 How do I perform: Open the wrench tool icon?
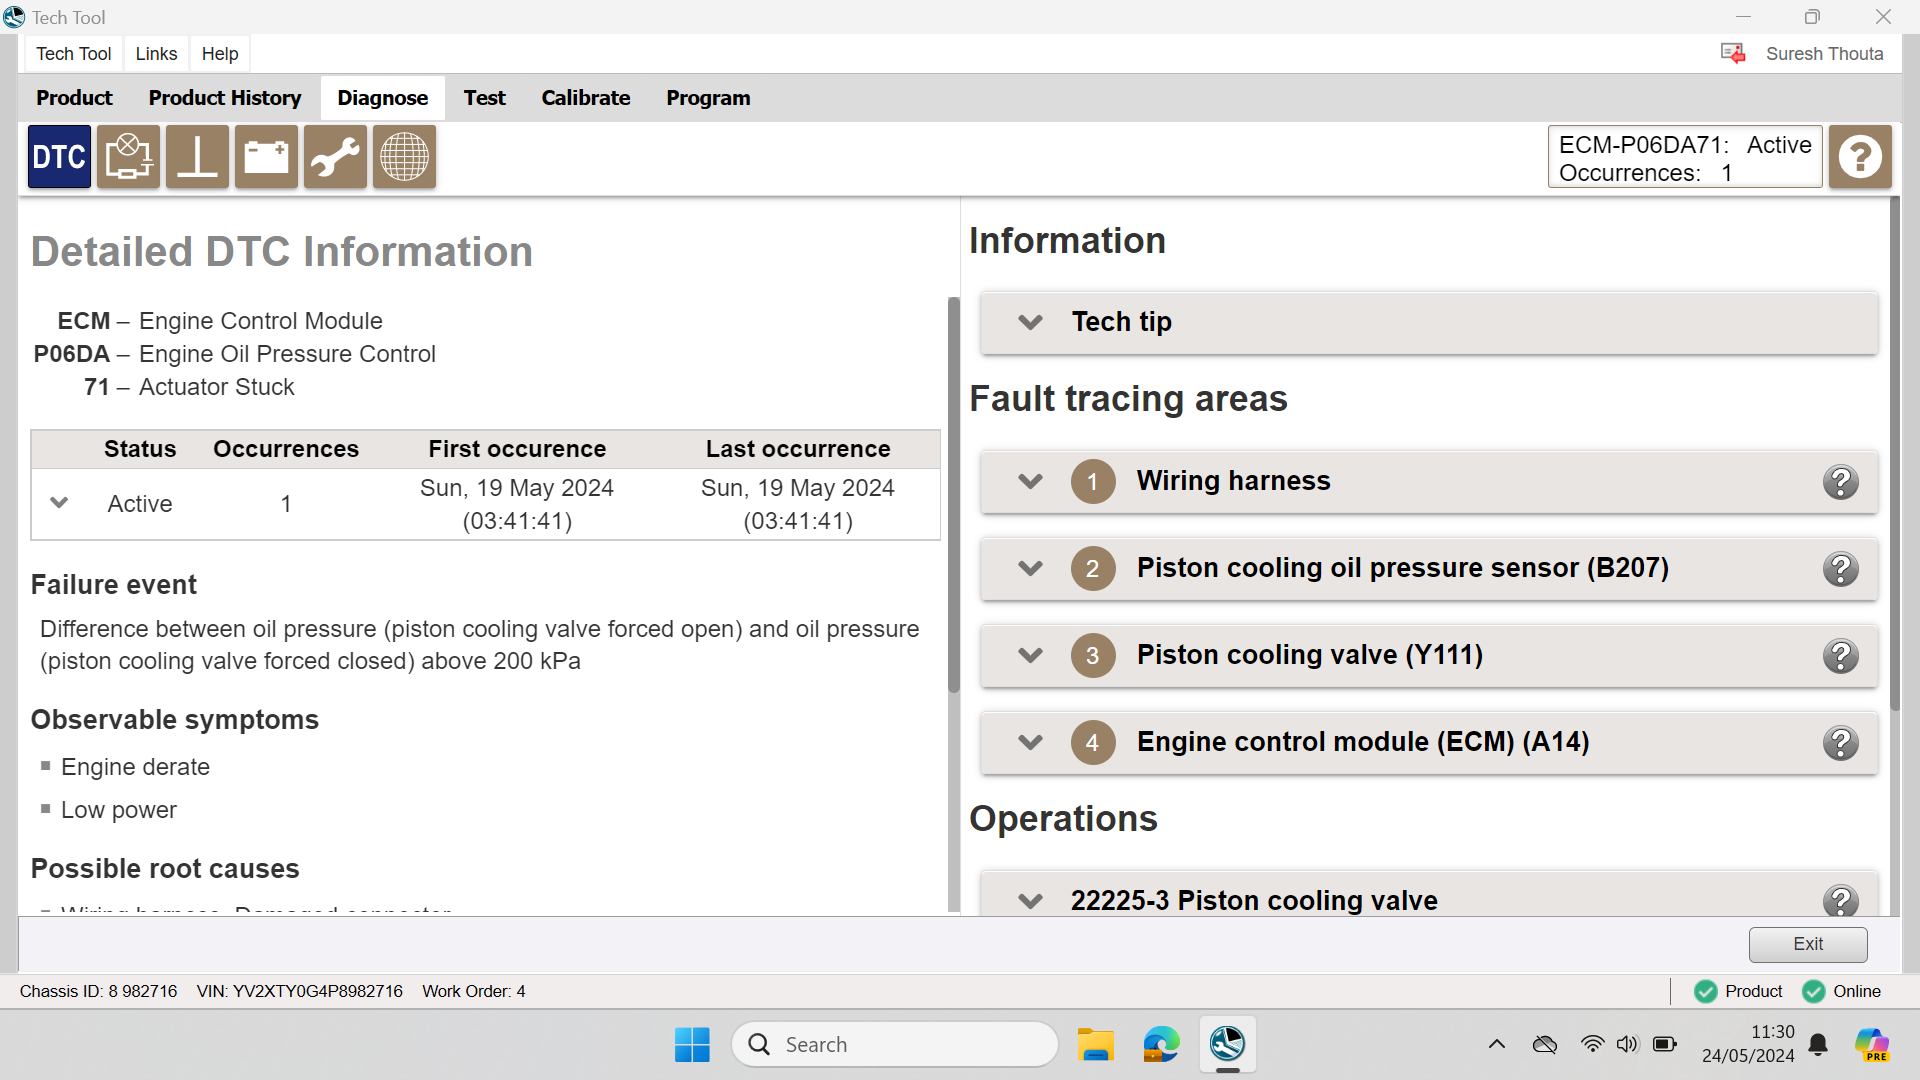click(x=335, y=157)
